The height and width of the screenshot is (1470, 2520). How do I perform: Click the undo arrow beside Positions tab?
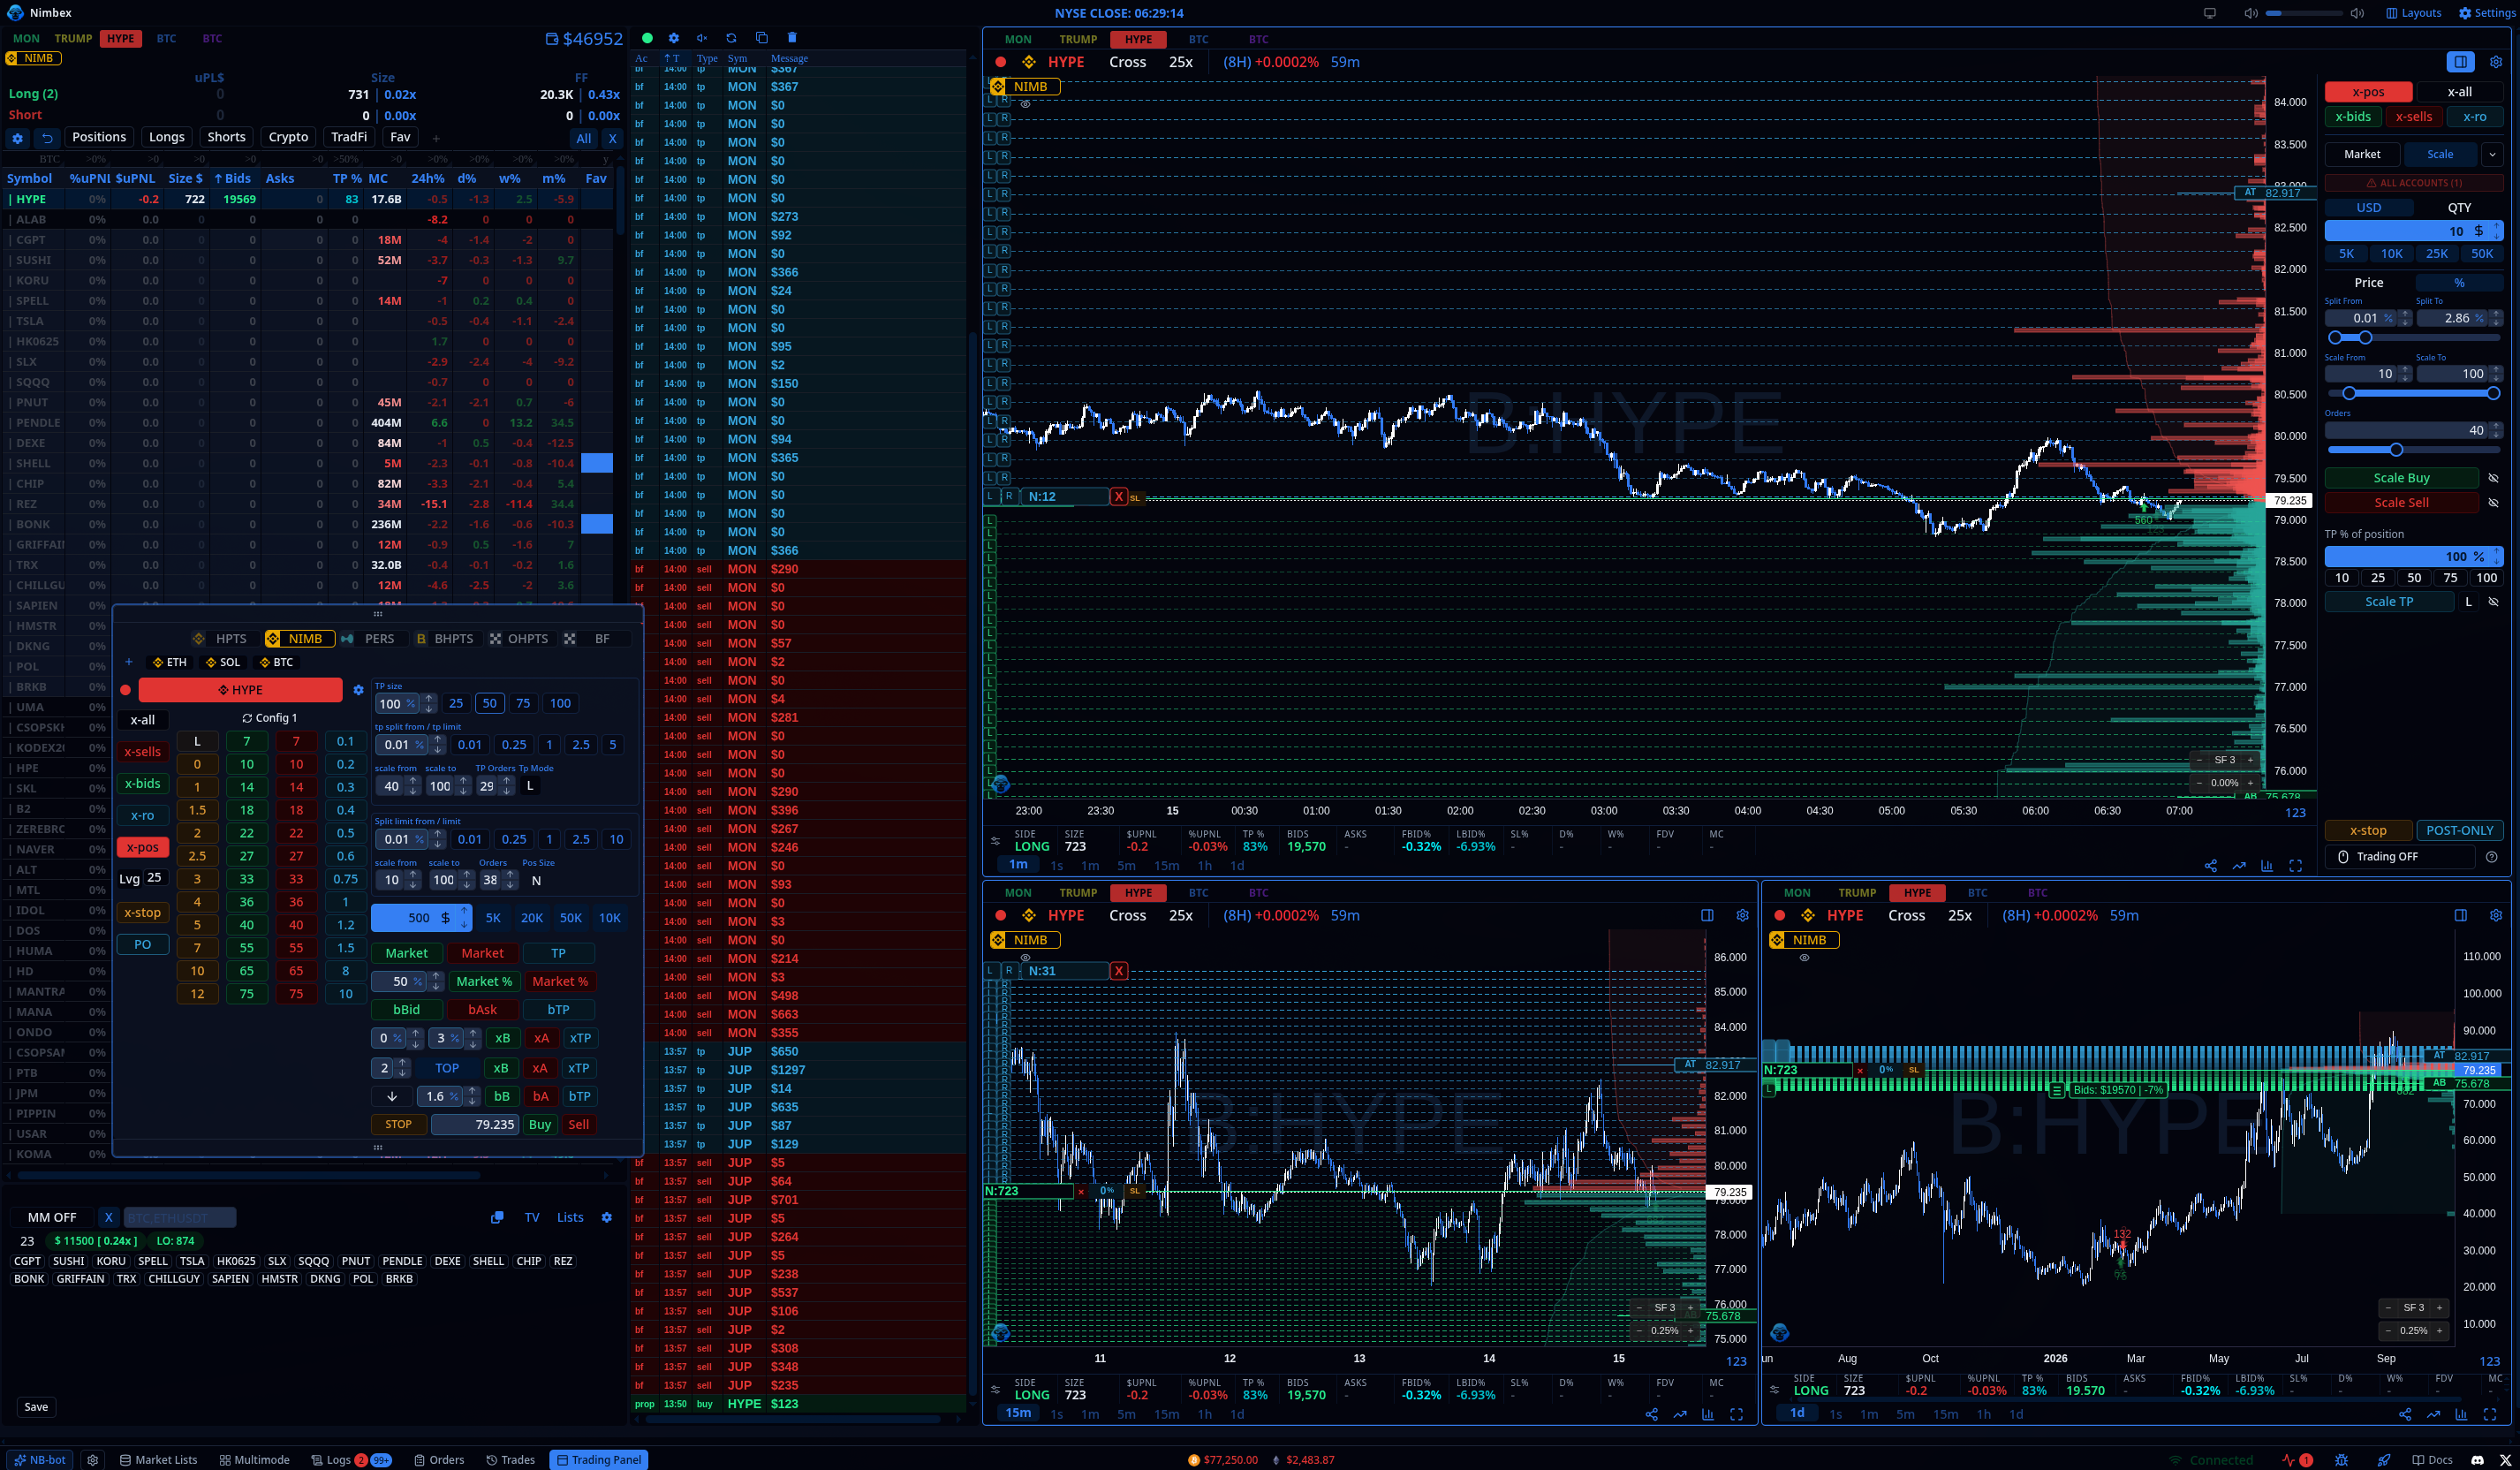[47, 137]
